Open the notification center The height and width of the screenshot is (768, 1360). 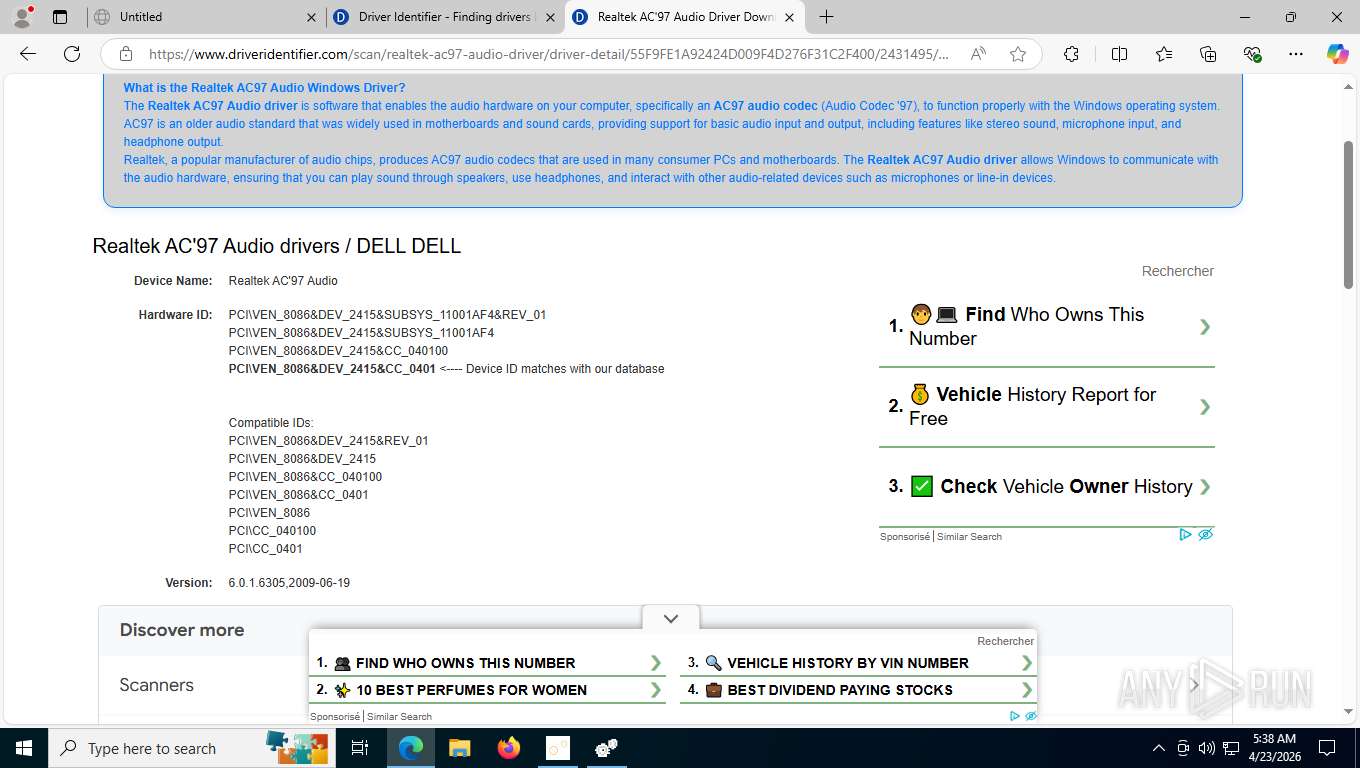1327,748
